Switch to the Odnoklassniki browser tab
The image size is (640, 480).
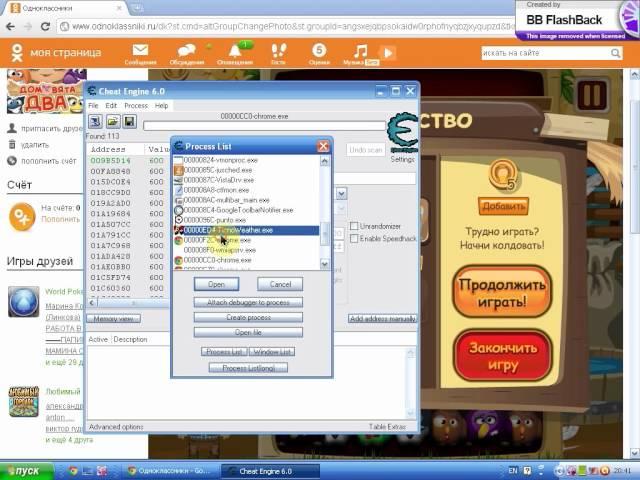point(65,8)
